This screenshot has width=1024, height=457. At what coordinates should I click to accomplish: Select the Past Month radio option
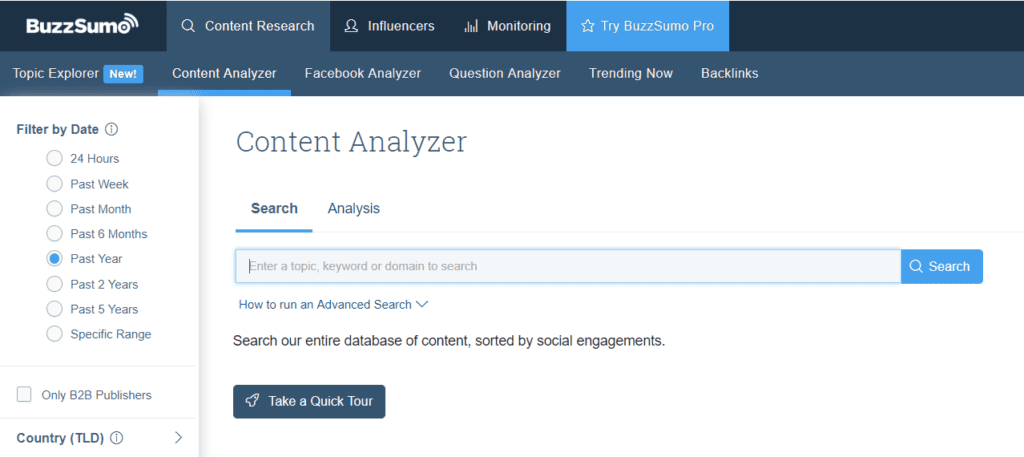pos(54,209)
